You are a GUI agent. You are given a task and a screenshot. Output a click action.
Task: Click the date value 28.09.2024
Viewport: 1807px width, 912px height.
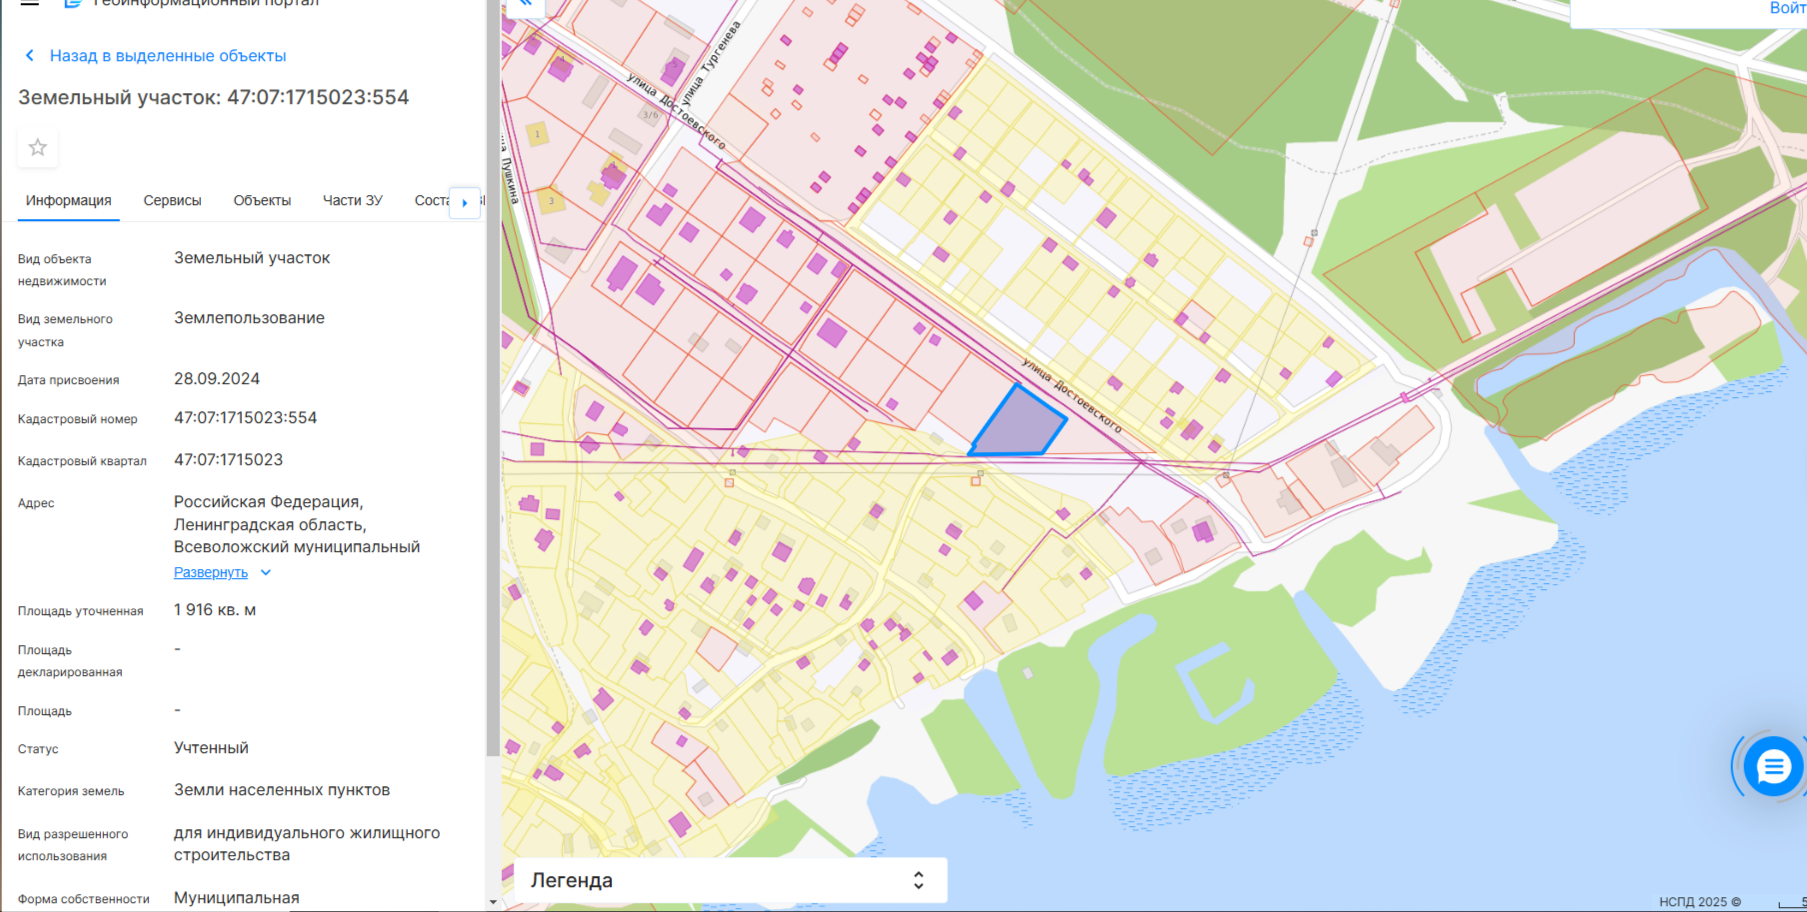click(217, 379)
